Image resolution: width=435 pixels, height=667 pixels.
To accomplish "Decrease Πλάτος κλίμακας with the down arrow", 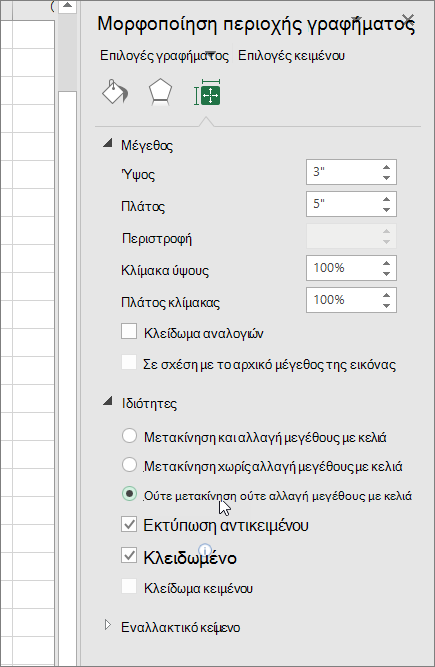I will coord(386,305).
